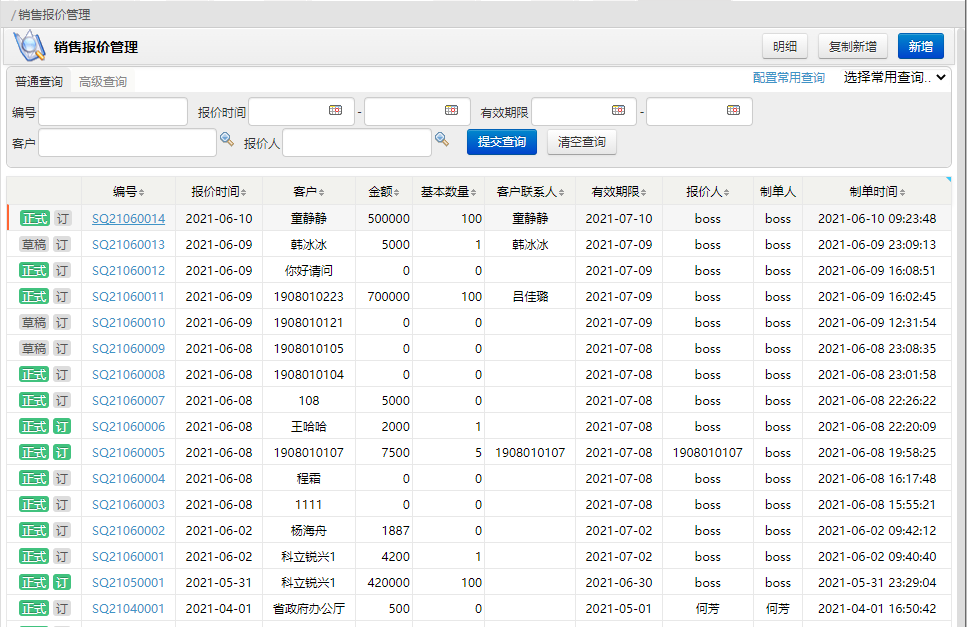
Task: Click the 提交查询 button
Action: 501,142
